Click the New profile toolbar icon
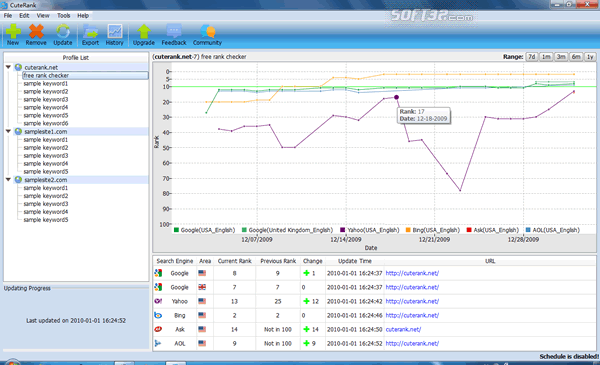The width and height of the screenshot is (600, 365). [13, 32]
